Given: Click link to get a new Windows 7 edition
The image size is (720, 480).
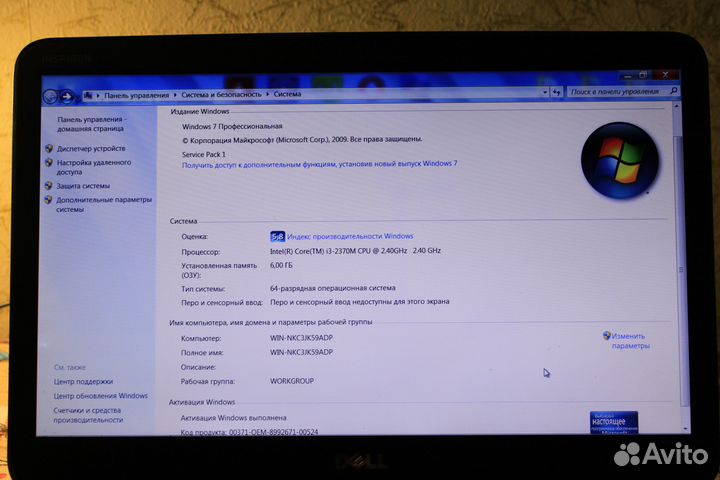Looking at the screenshot, I should tap(320, 164).
